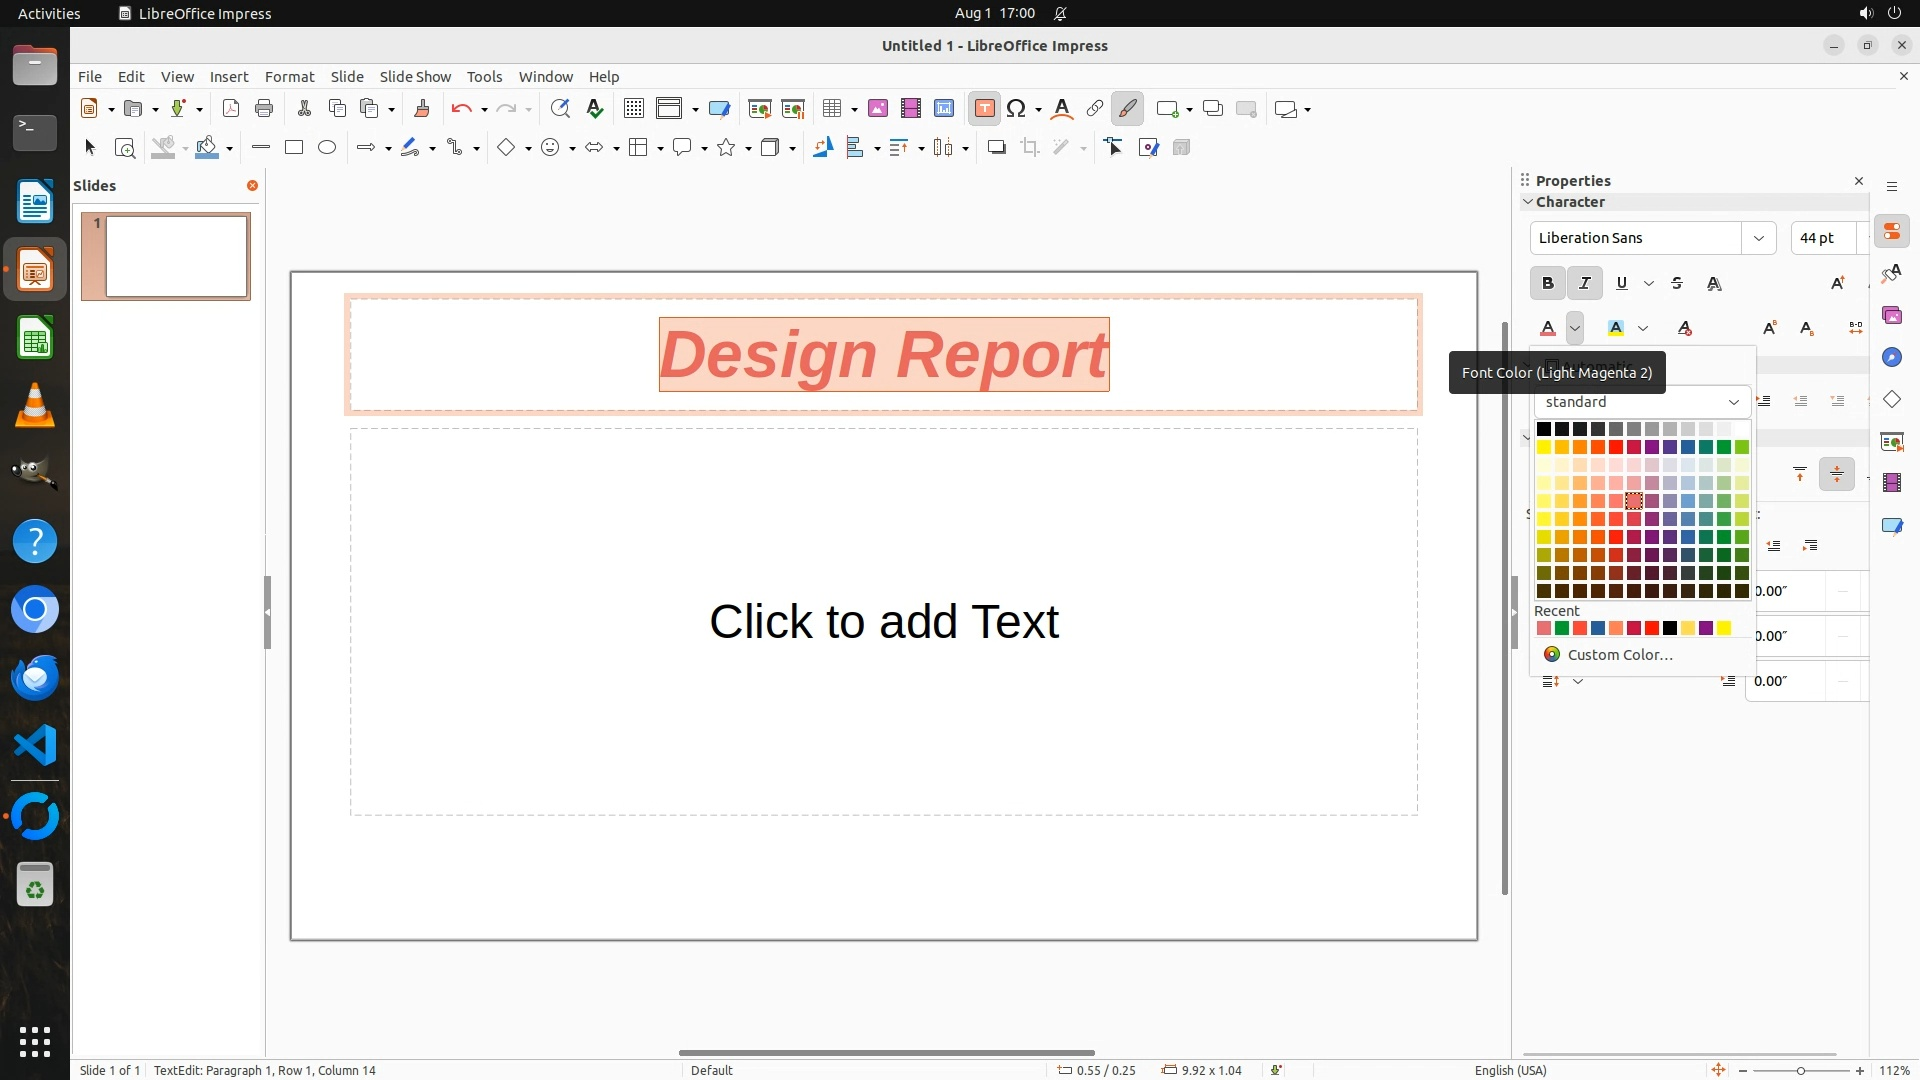Click the Insert Special Character omega icon

click(1016, 109)
